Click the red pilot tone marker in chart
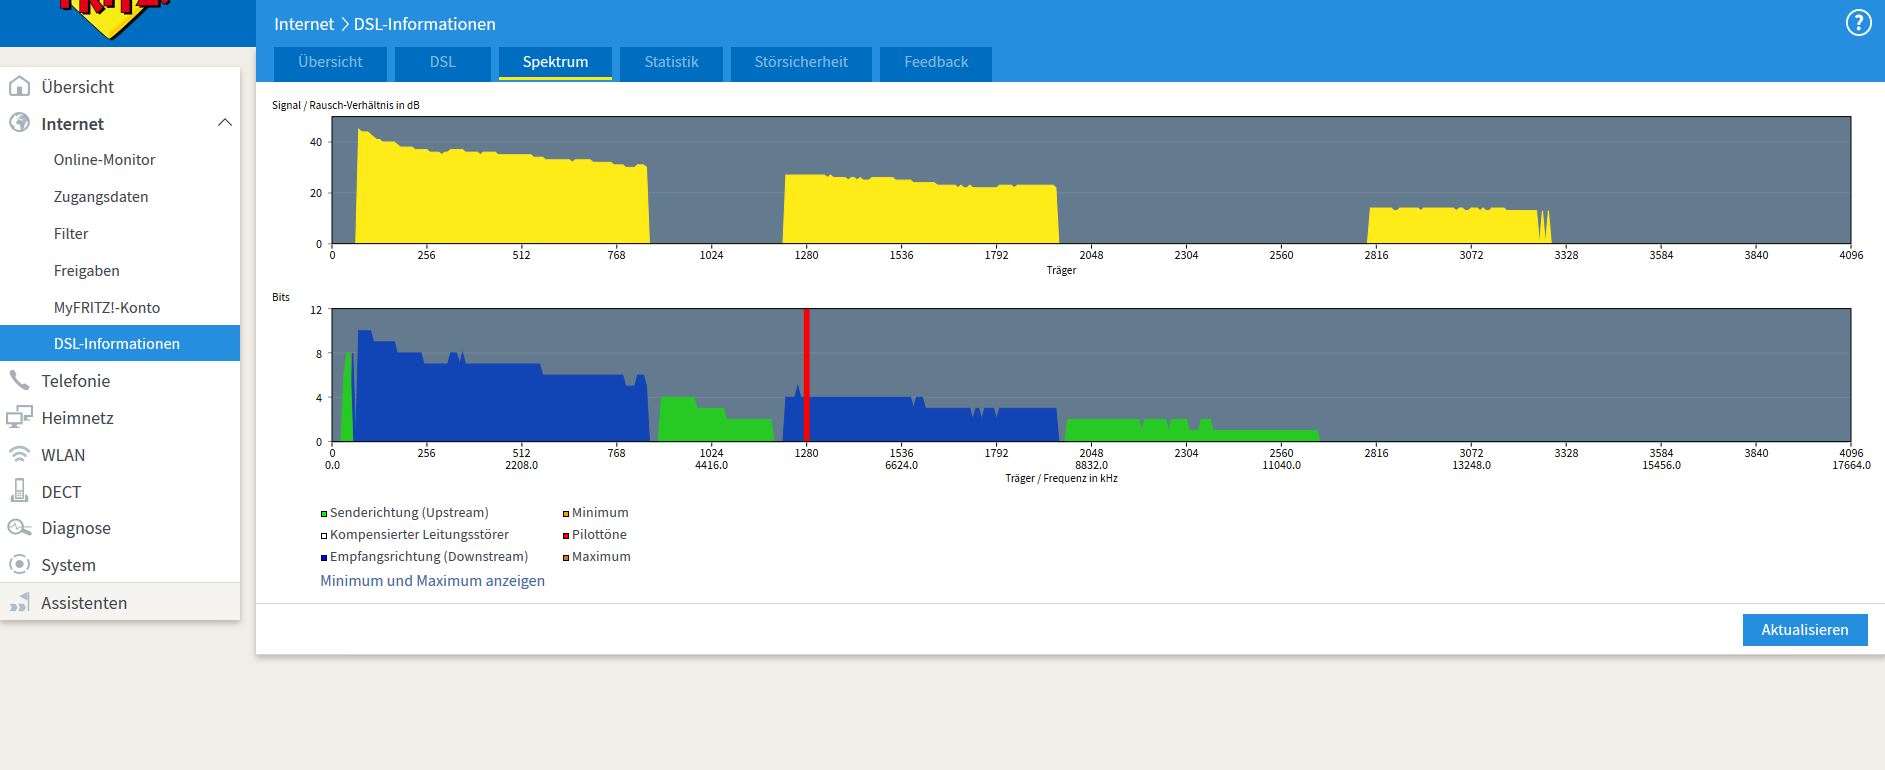This screenshot has height=770, width=1885. point(806,375)
